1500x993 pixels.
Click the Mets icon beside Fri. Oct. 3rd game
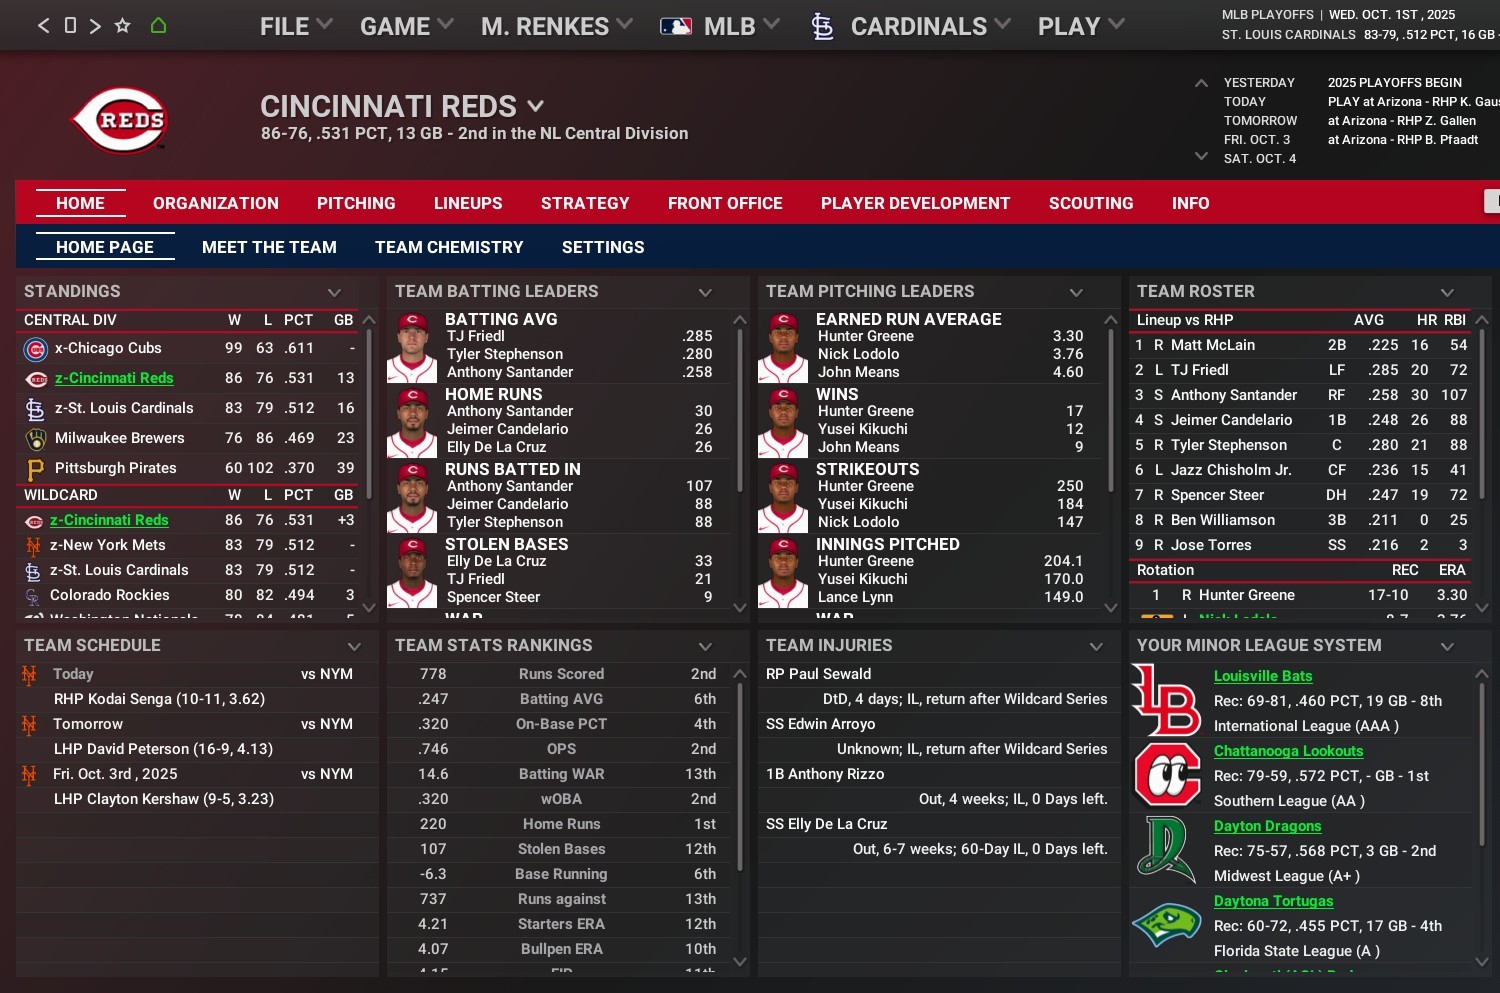29,775
